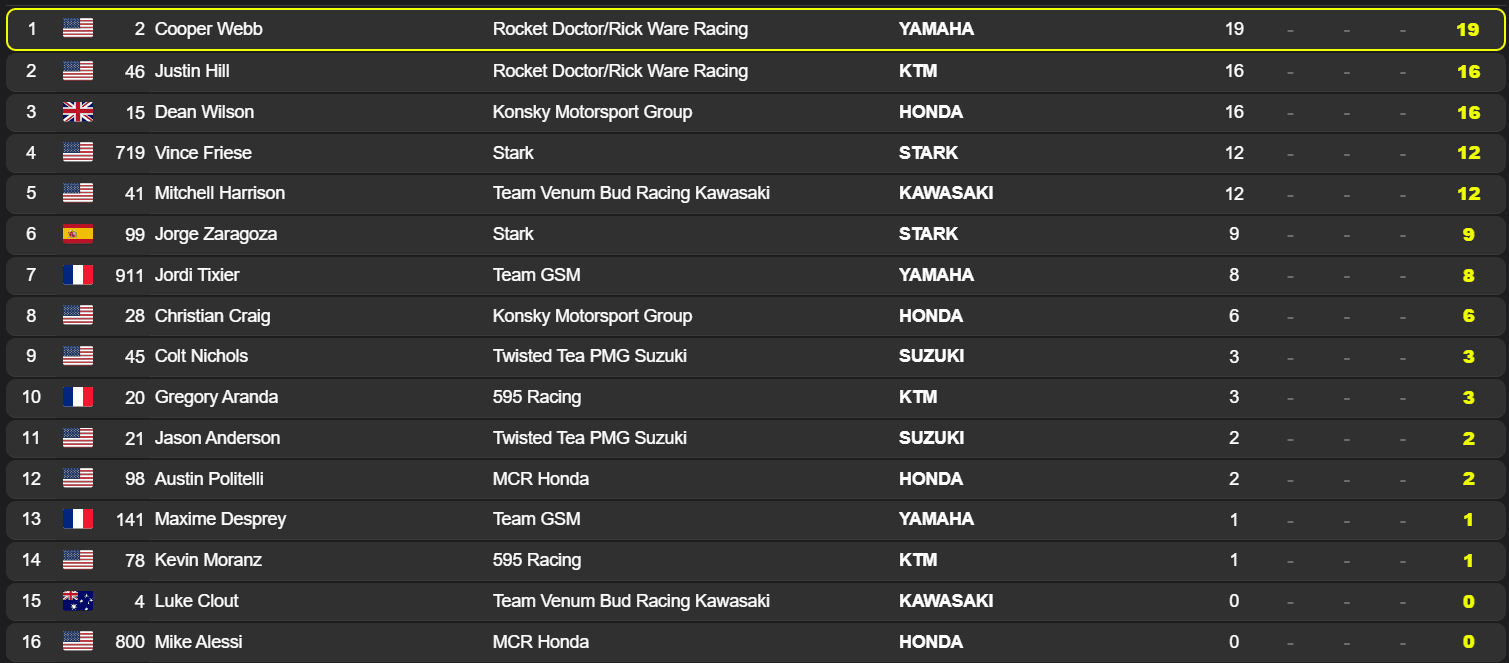Click Gregory Aranda's 595 Racing cell
Image resolution: width=1509 pixels, height=663 pixels.
tap(537, 397)
